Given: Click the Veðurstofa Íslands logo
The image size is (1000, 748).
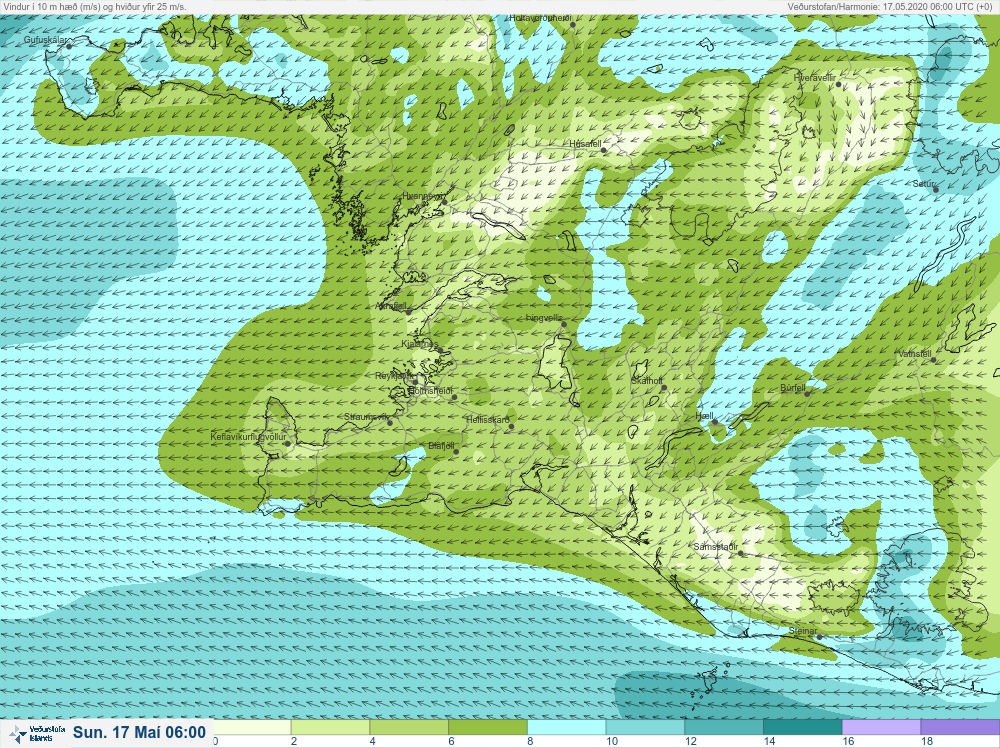Looking at the screenshot, I should coord(39,733).
